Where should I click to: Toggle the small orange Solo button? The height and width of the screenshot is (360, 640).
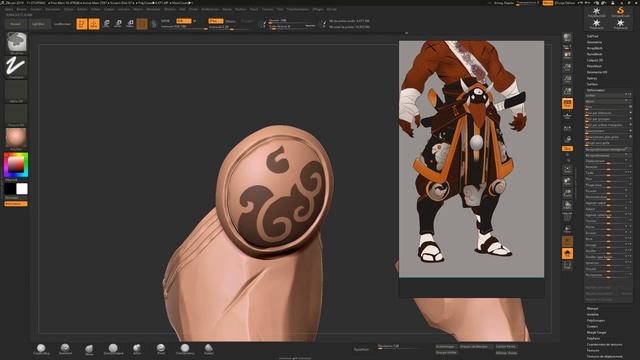coord(567,149)
